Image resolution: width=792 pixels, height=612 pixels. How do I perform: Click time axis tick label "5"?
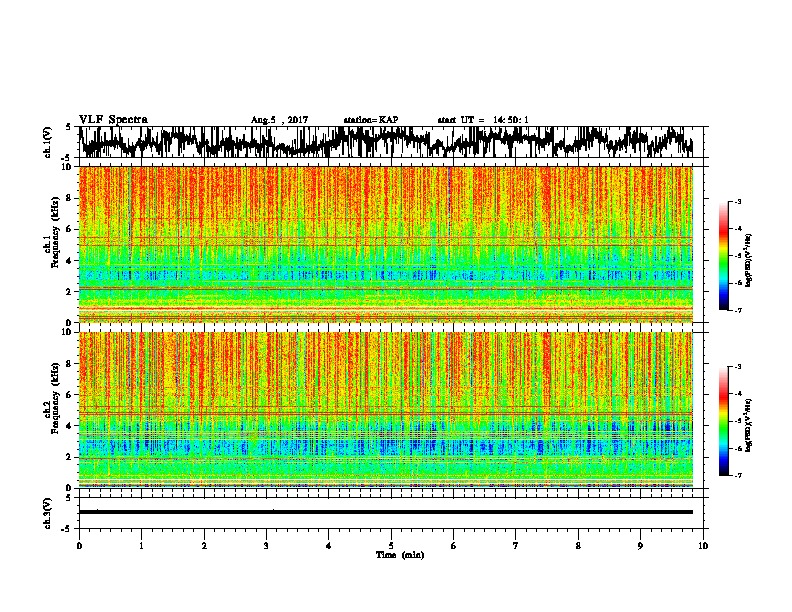point(391,546)
